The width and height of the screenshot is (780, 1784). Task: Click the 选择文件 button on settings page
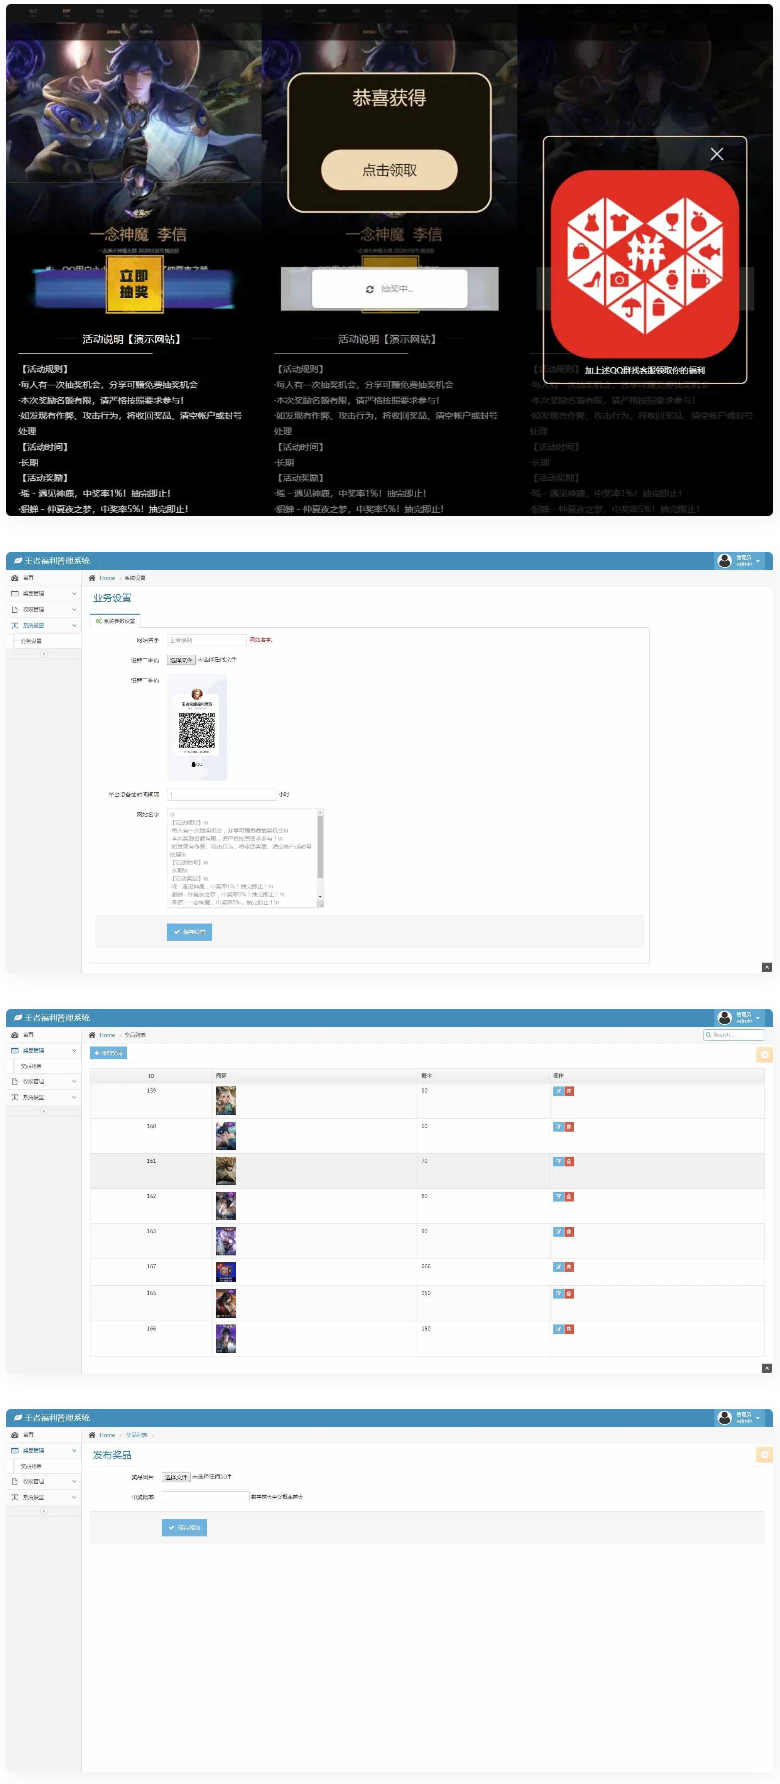click(x=181, y=660)
